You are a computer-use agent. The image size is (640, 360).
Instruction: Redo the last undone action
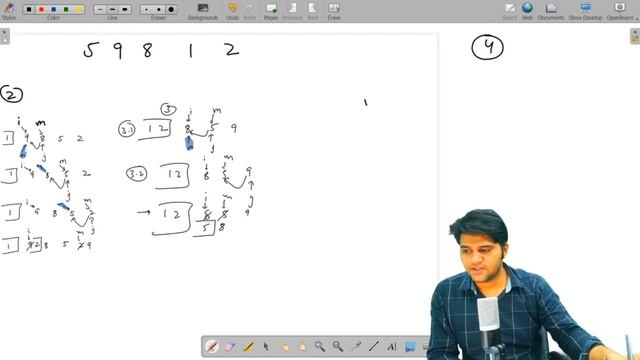pyautogui.click(x=249, y=11)
